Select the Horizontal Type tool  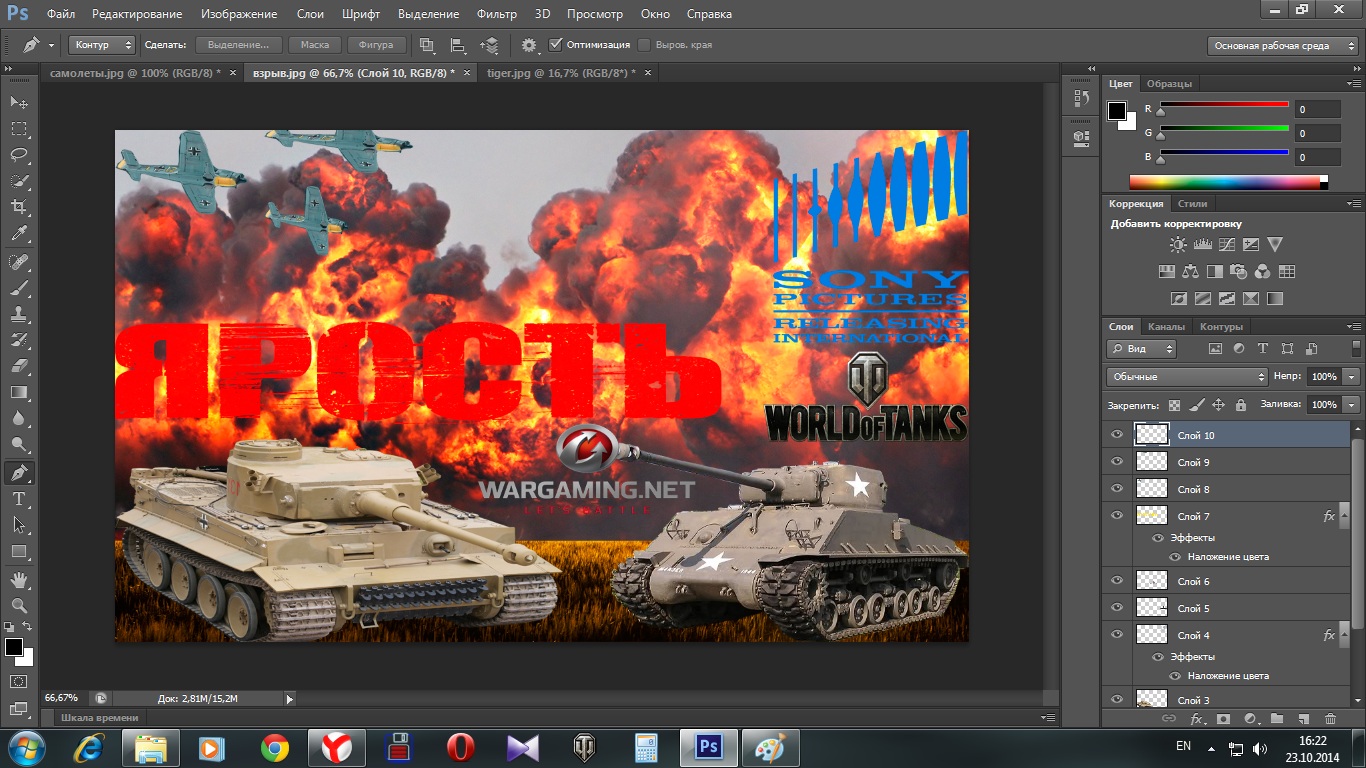(x=18, y=498)
